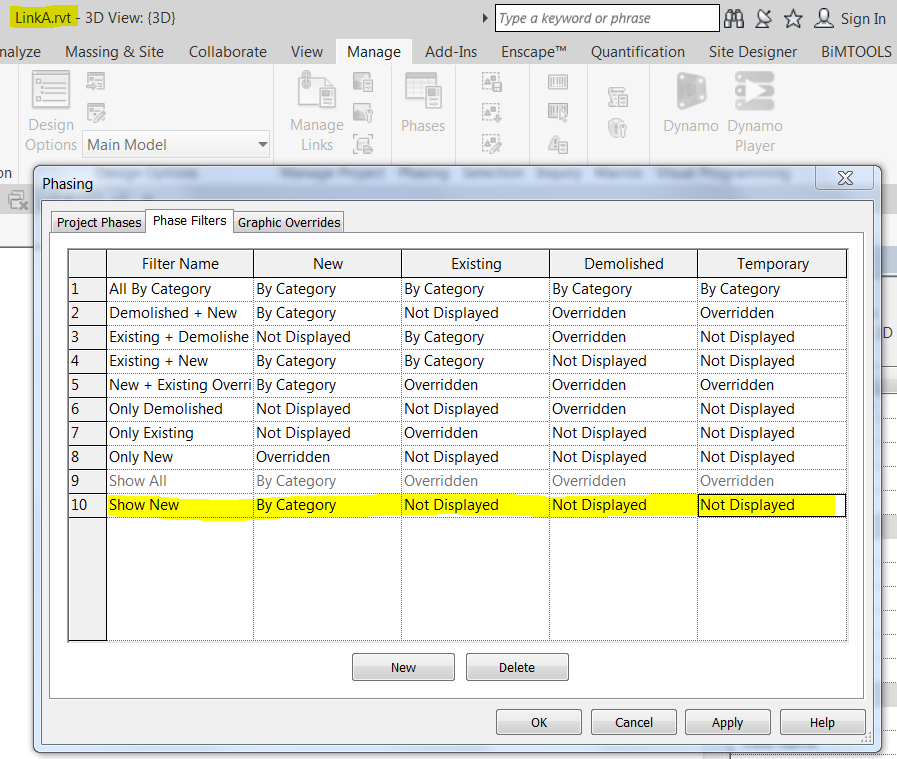The height and width of the screenshot is (759, 897).
Task: Open Help from the Phasing dialog
Action: click(x=823, y=722)
